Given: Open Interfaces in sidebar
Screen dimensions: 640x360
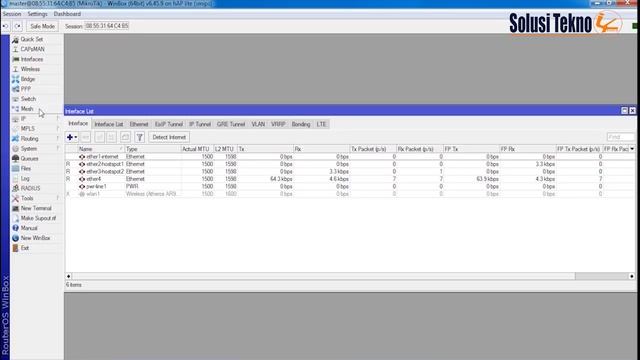Looking at the screenshot, I should pos(32,59).
